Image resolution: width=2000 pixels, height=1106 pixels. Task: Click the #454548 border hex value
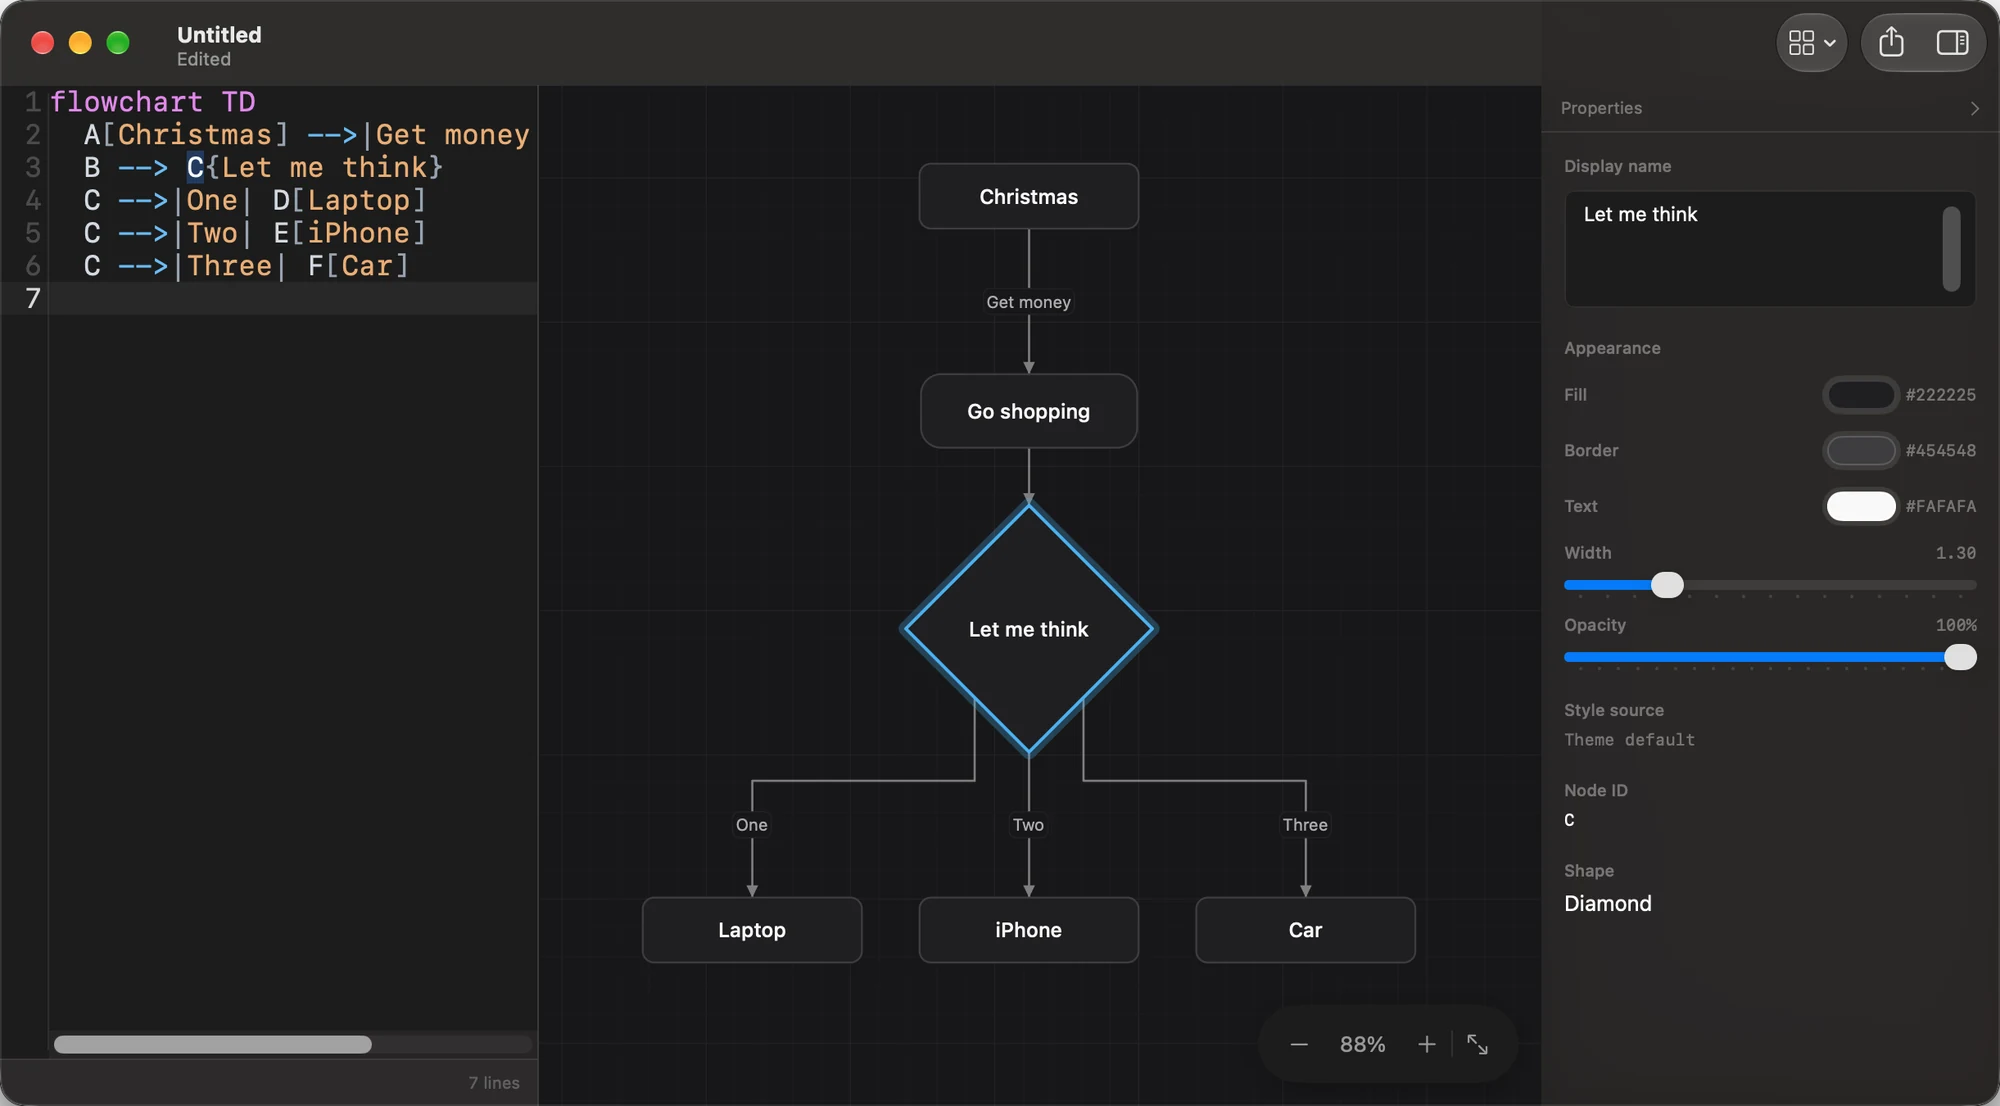point(1940,451)
